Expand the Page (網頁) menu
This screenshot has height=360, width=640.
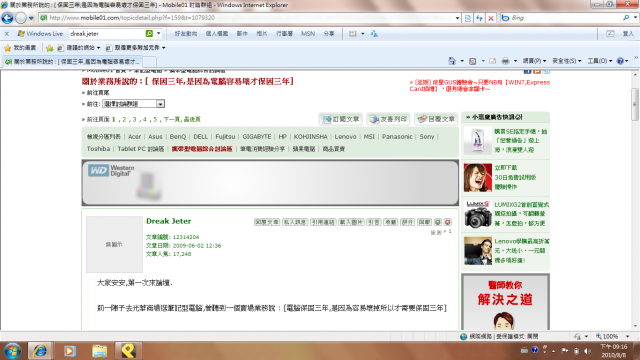(x=534, y=61)
